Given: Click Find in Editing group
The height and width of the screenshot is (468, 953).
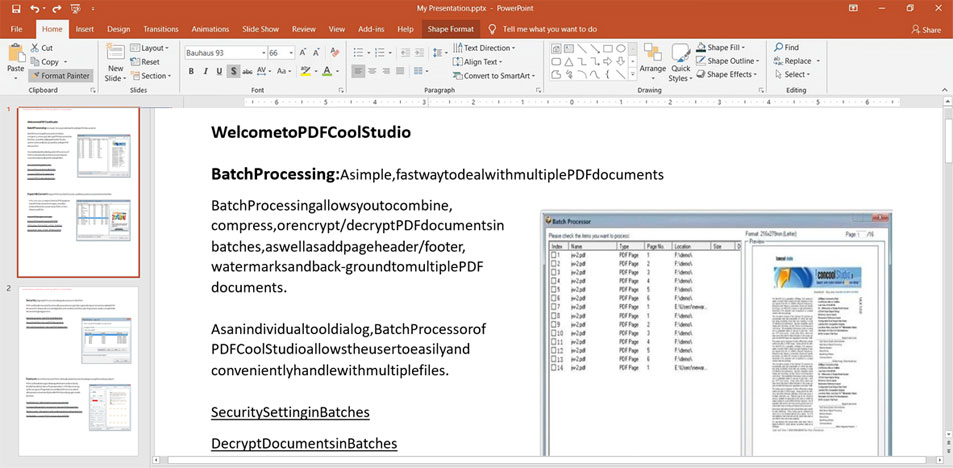Looking at the screenshot, I should 786,47.
